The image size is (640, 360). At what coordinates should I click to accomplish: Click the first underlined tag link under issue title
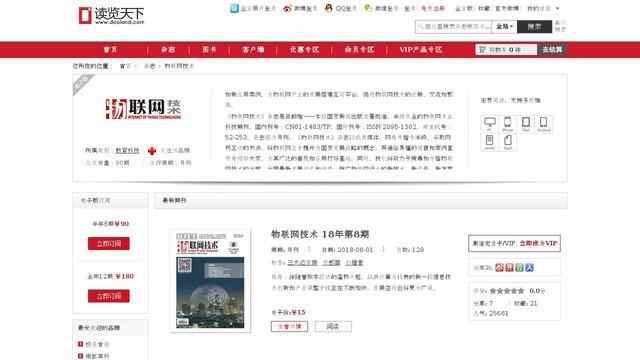point(302,262)
